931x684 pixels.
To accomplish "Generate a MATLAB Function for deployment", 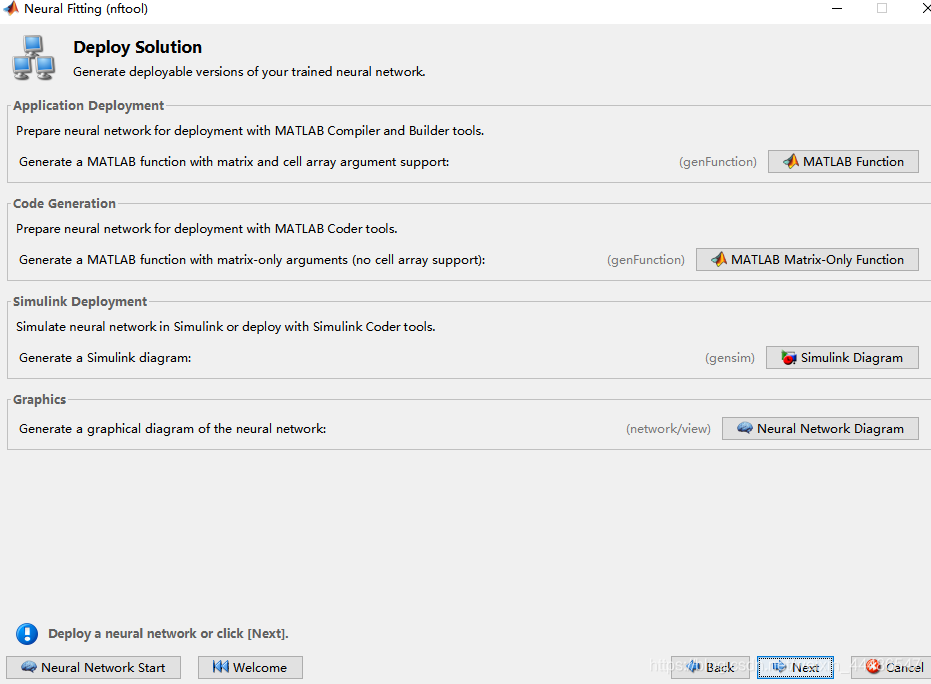I will pyautogui.click(x=843, y=161).
